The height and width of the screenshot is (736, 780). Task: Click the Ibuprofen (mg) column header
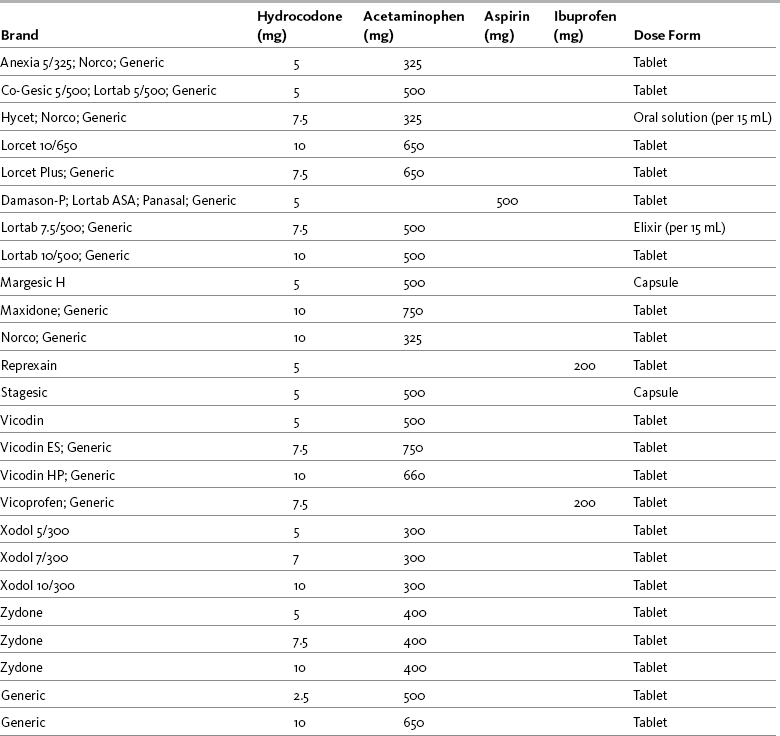point(584,27)
